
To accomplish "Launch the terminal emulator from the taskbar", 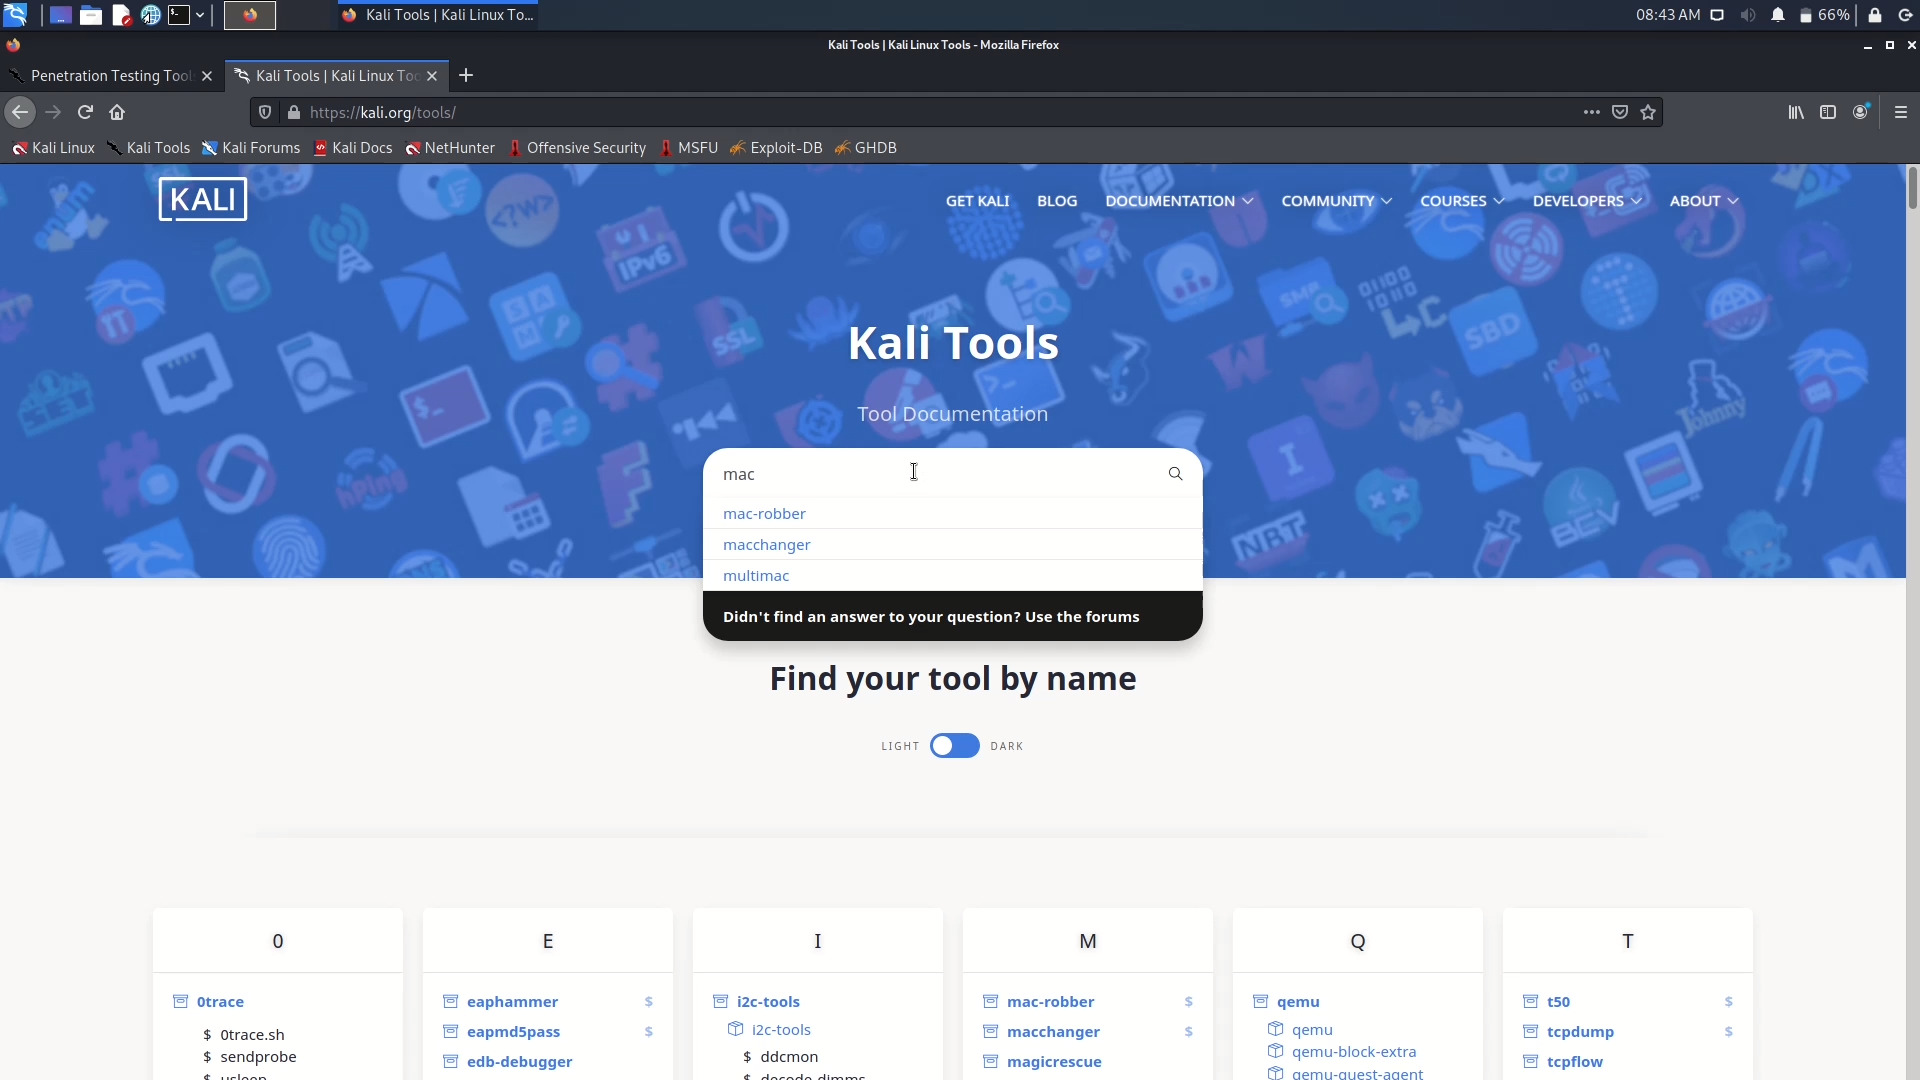I will (180, 15).
